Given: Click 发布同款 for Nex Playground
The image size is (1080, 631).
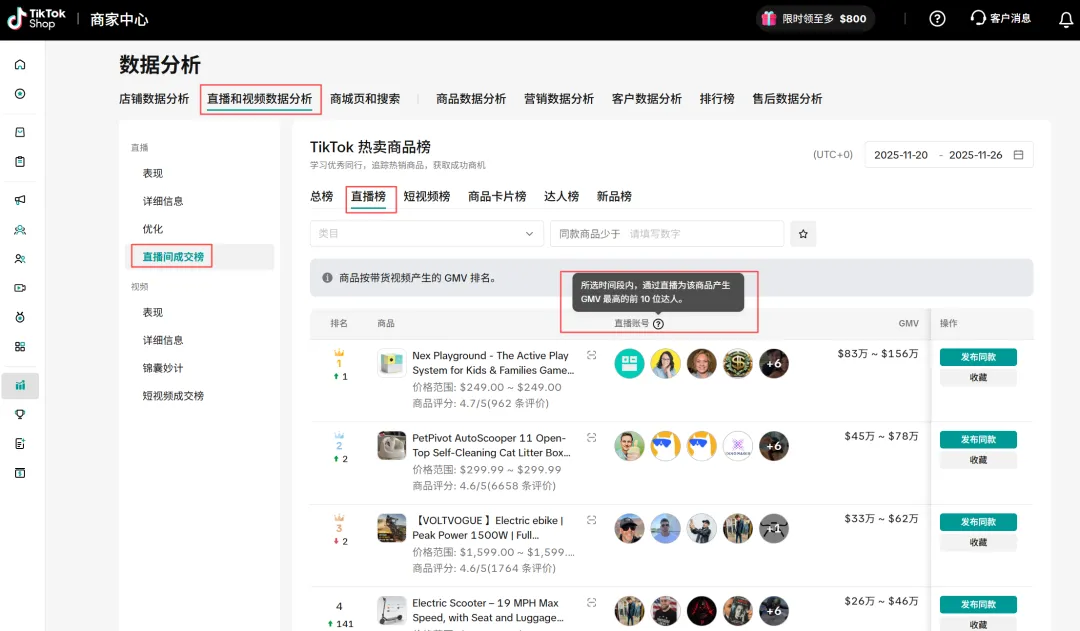Looking at the screenshot, I should (x=977, y=357).
